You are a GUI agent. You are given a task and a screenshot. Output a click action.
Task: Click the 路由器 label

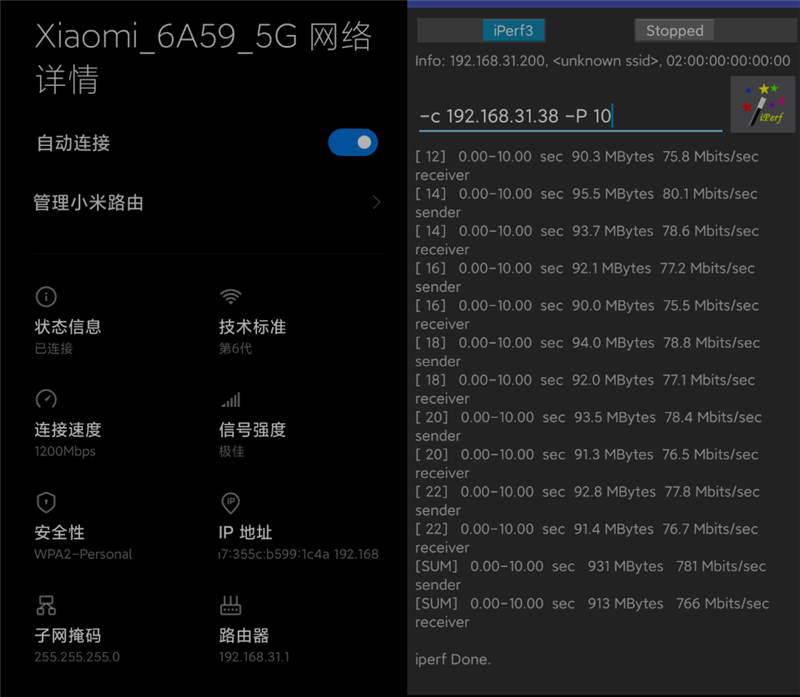(x=244, y=635)
